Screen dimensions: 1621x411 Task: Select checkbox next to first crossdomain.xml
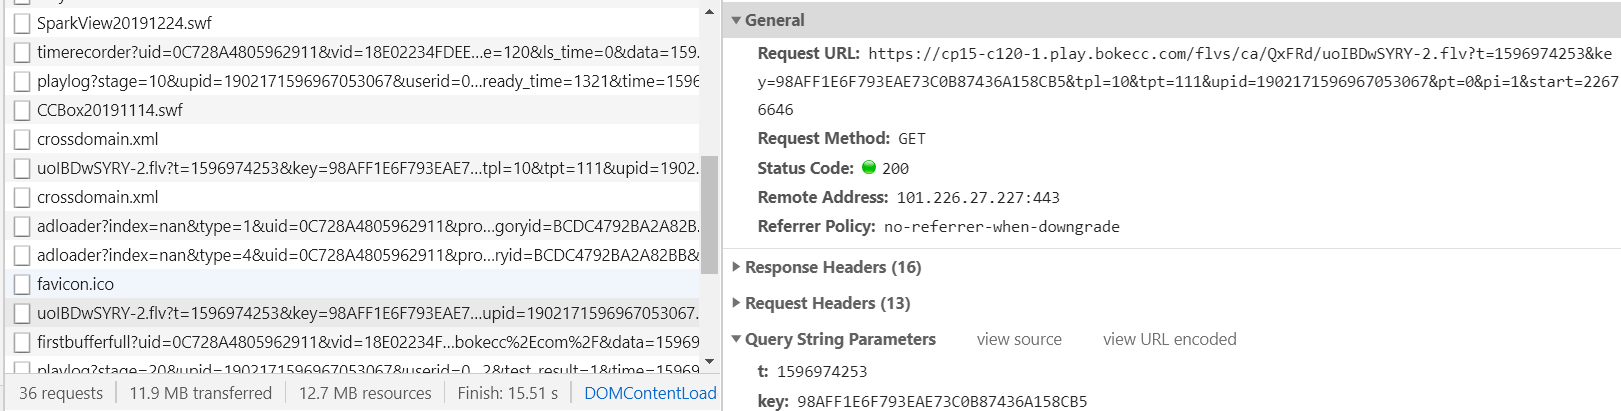(22, 139)
